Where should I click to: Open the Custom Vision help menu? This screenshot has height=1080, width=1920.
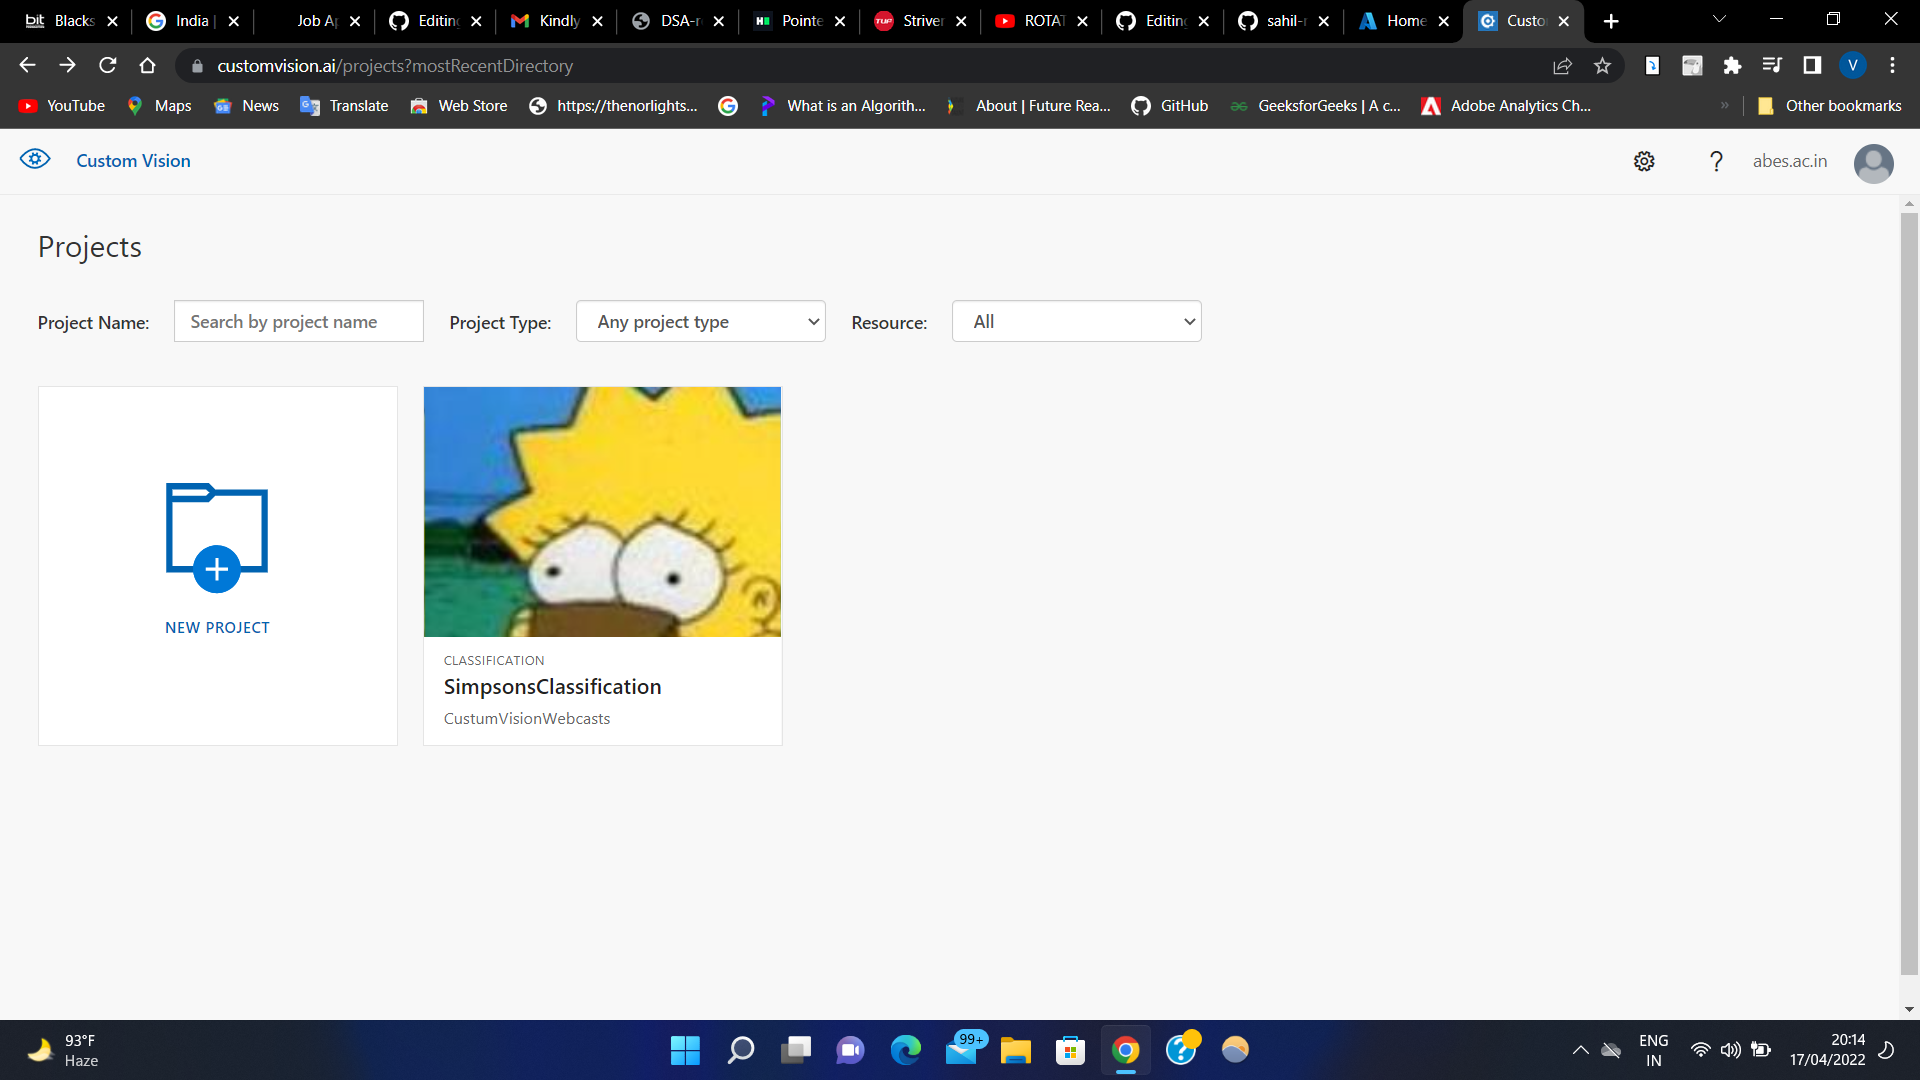(1716, 161)
